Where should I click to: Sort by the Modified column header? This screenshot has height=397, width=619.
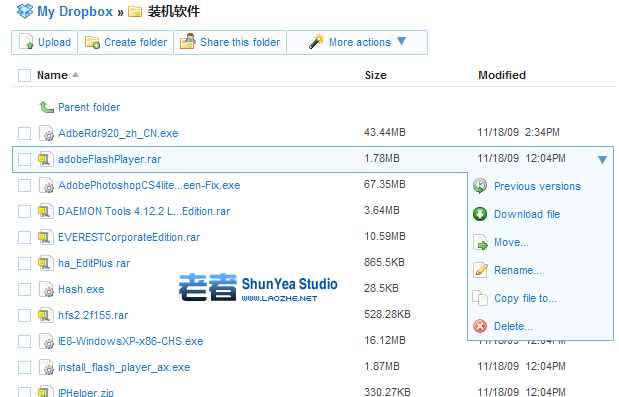(x=502, y=75)
